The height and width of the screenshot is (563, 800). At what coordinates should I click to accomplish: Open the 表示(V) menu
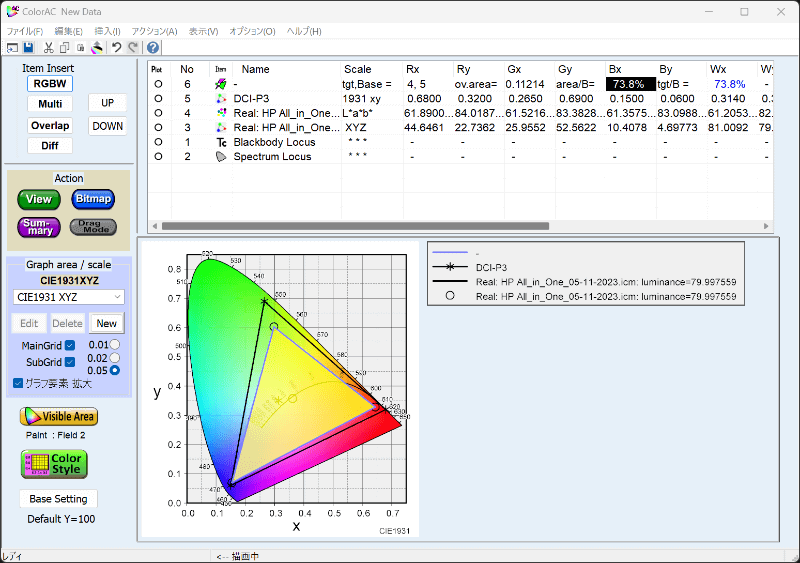click(203, 31)
